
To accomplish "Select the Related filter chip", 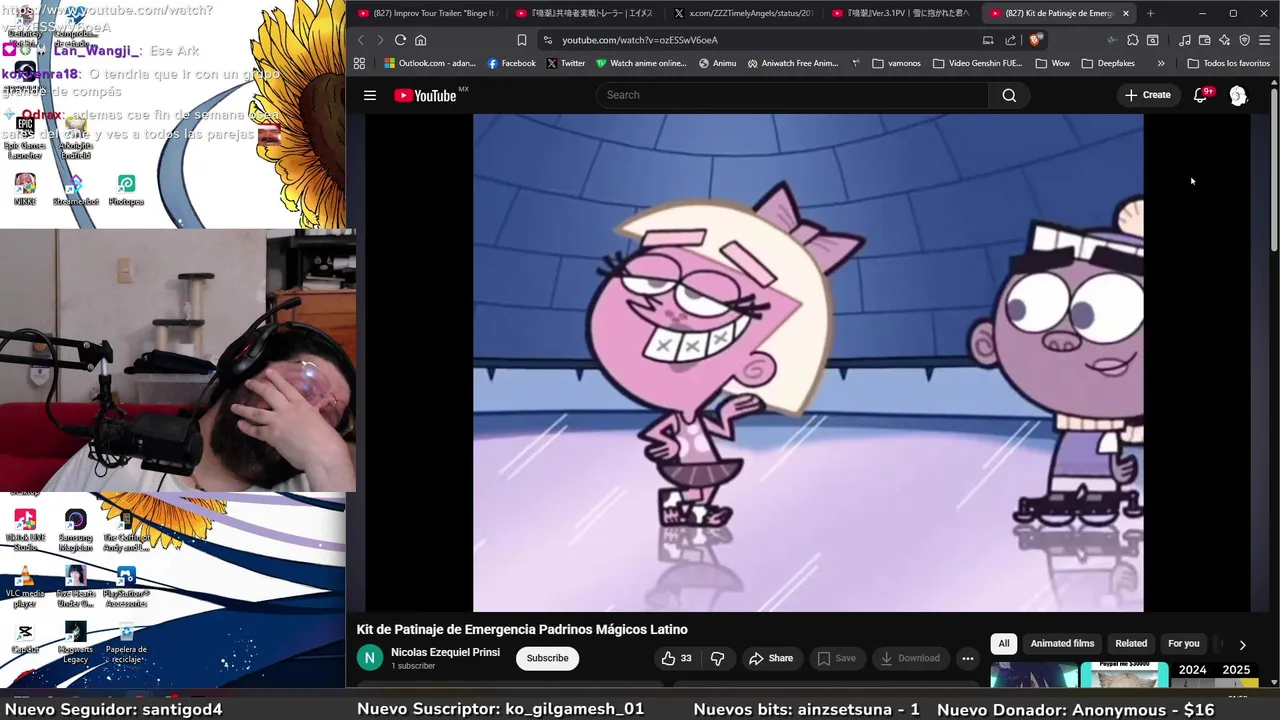I will [1131, 643].
